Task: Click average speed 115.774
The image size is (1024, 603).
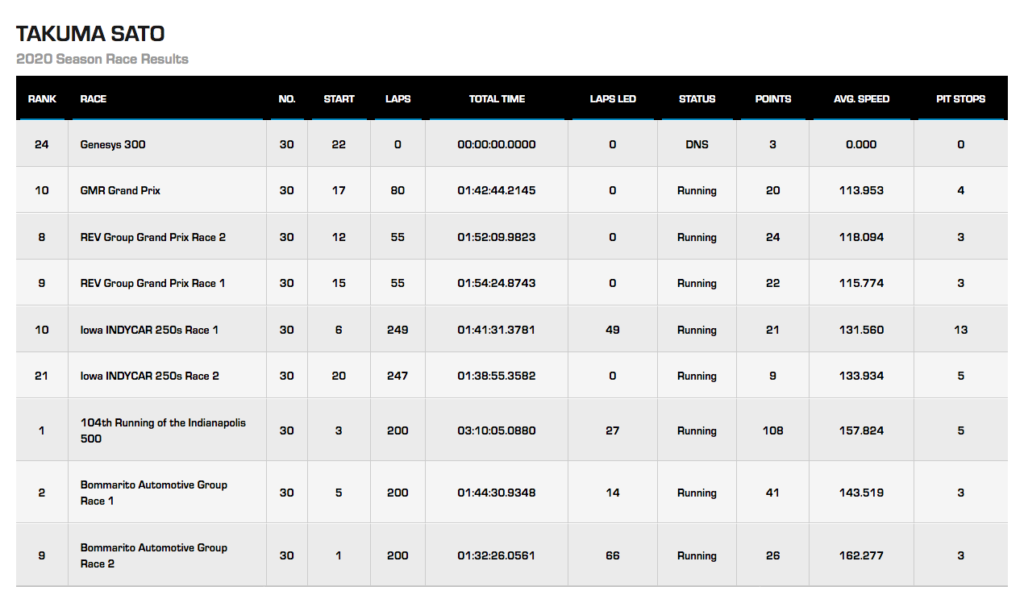Action: 861,284
